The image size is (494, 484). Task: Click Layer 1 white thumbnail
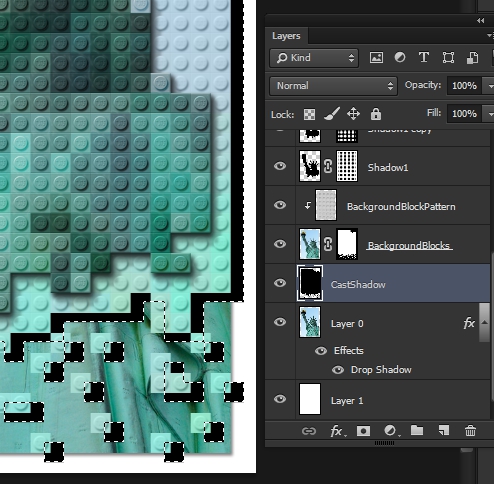pos(310,399)
